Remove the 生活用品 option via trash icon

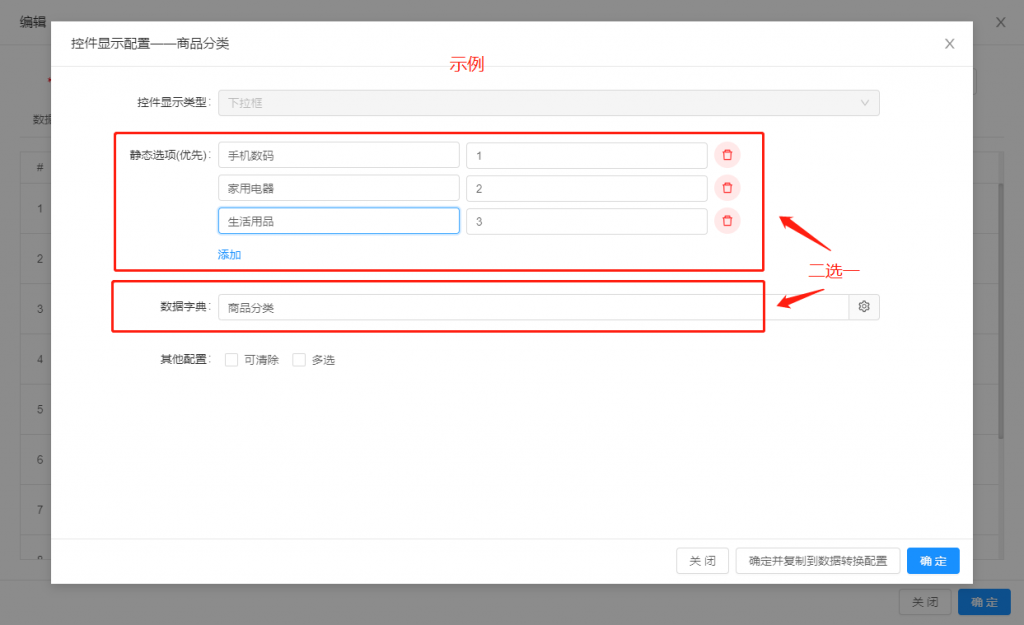(727, 221)
